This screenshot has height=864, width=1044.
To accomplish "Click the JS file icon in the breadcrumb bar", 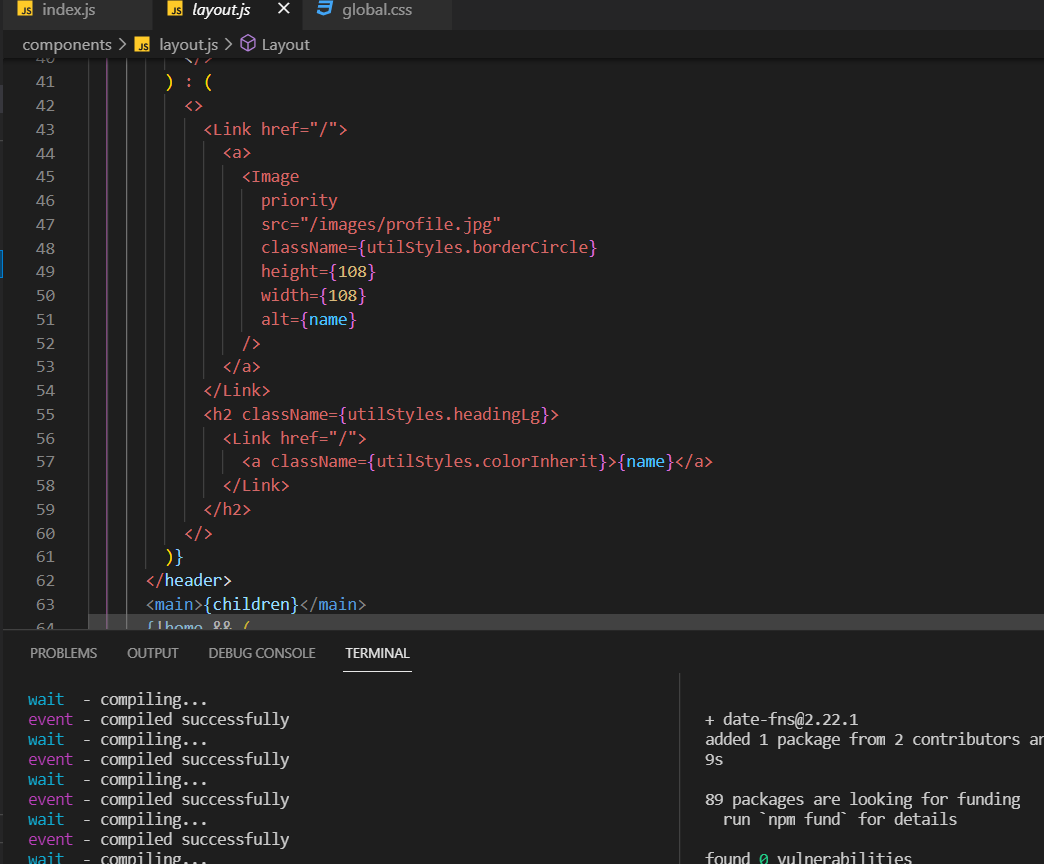I will [143, 44].
